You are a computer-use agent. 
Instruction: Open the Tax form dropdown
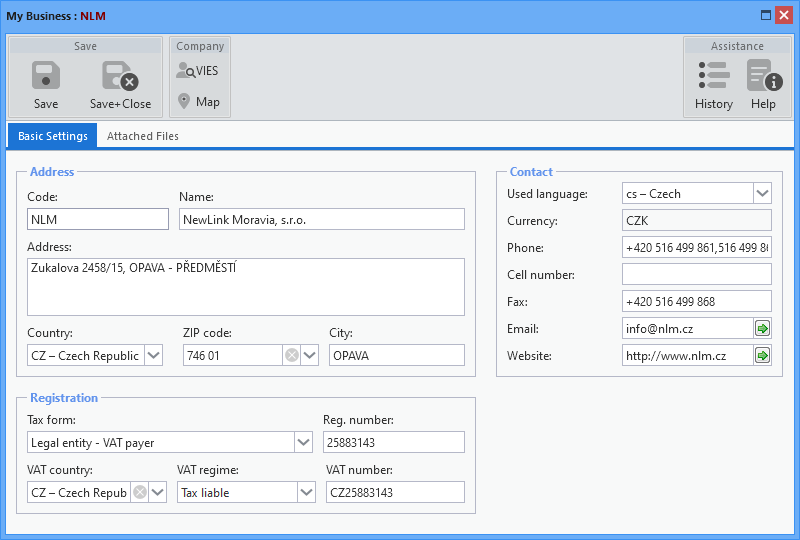tap(304, 442)
